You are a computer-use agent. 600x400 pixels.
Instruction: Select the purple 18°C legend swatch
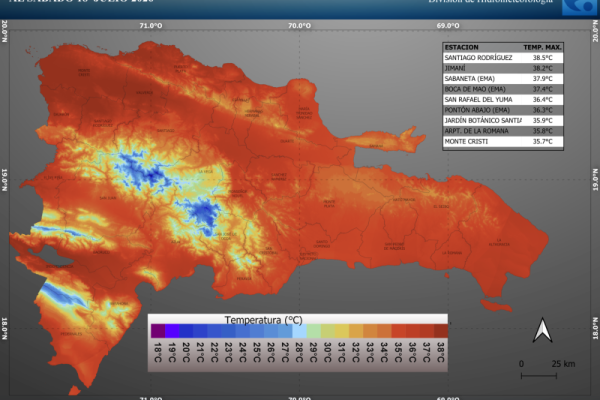click(x=158, y=331)
